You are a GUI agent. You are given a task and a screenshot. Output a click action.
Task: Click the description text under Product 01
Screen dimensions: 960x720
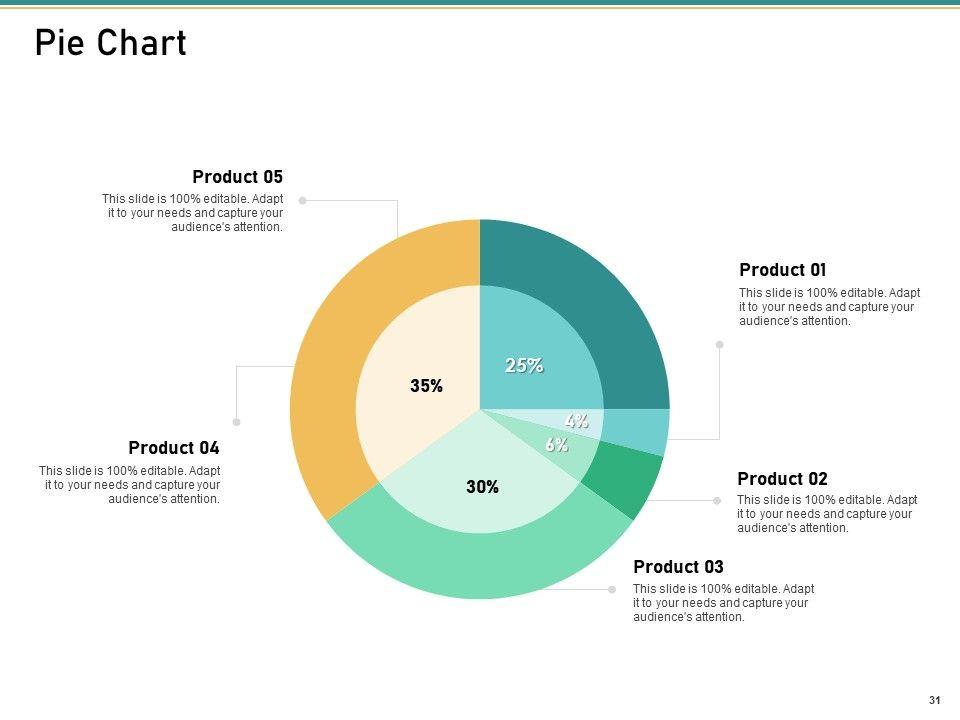point(829,307)
